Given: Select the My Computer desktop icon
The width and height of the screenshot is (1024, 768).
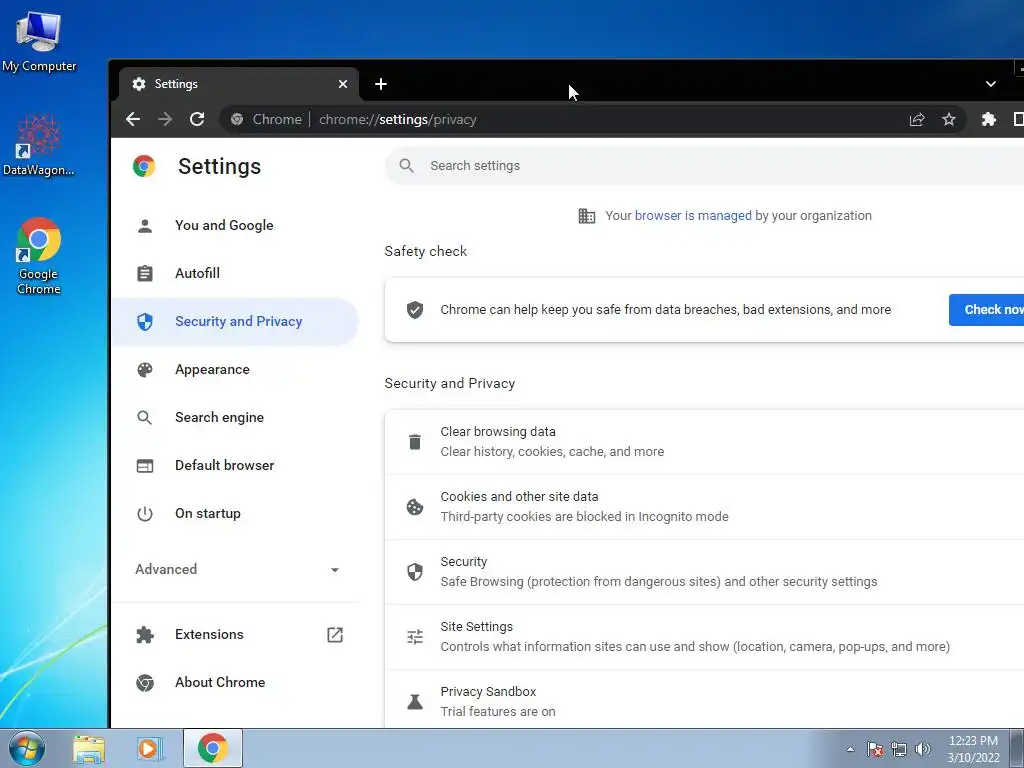Looking at the screenshot, I should pos(39,42).
